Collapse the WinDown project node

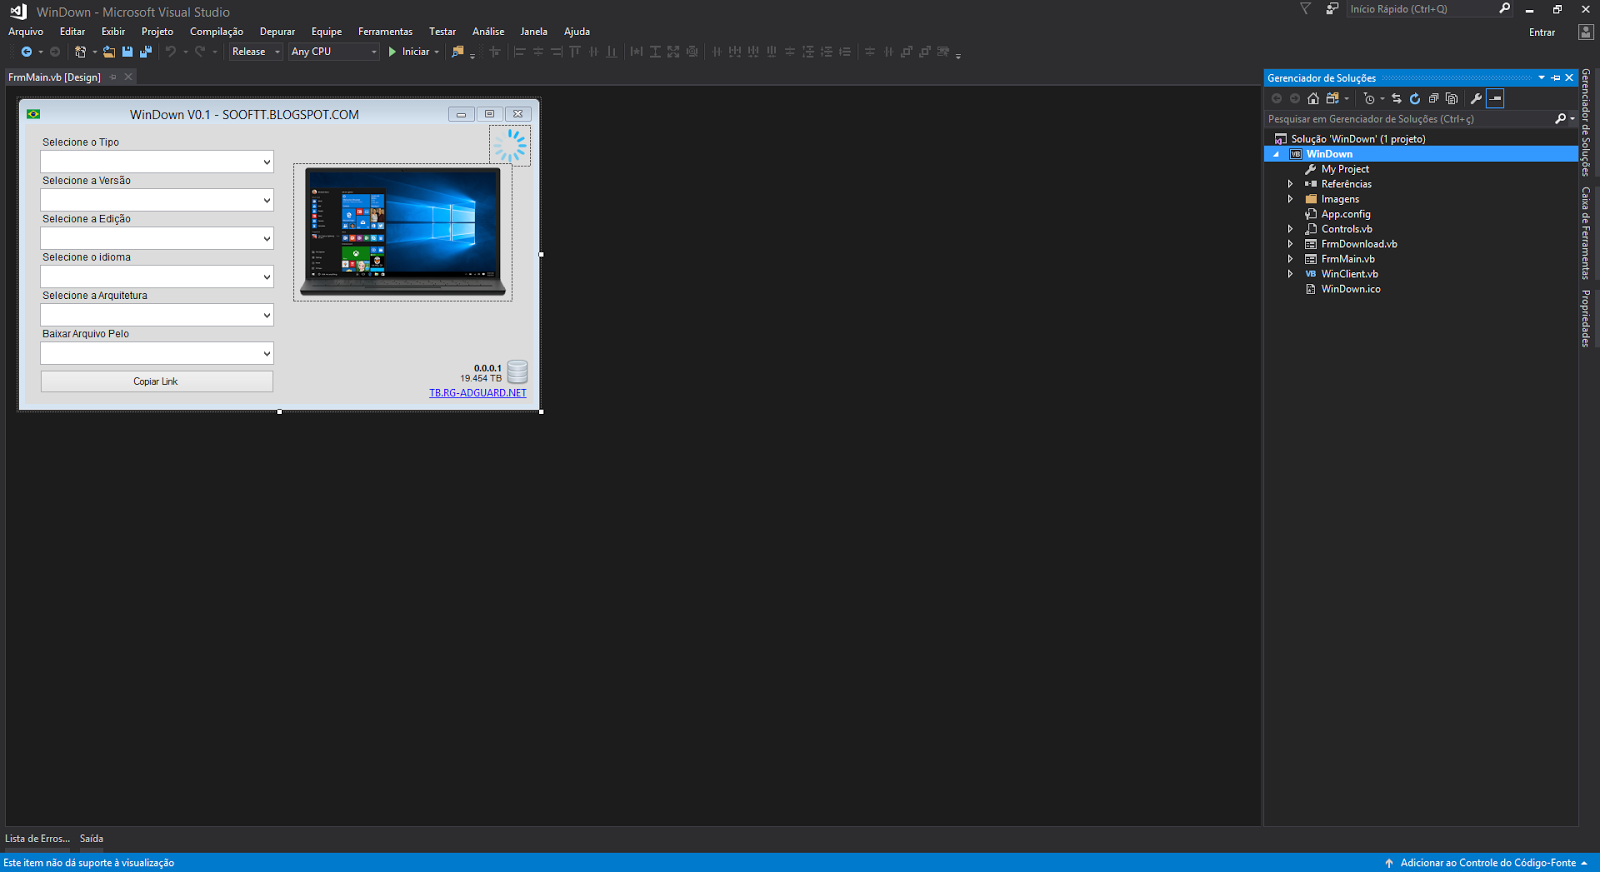pos(1276,154)
